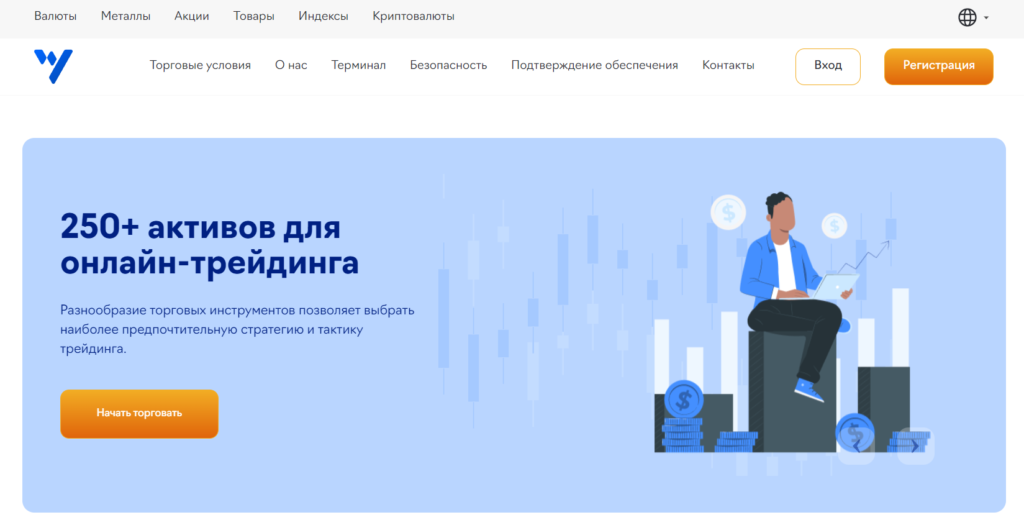Open the Криптовалюты section
Image resolution: width=1024 pixels, height=525 pixels.
tap(413, 16)
